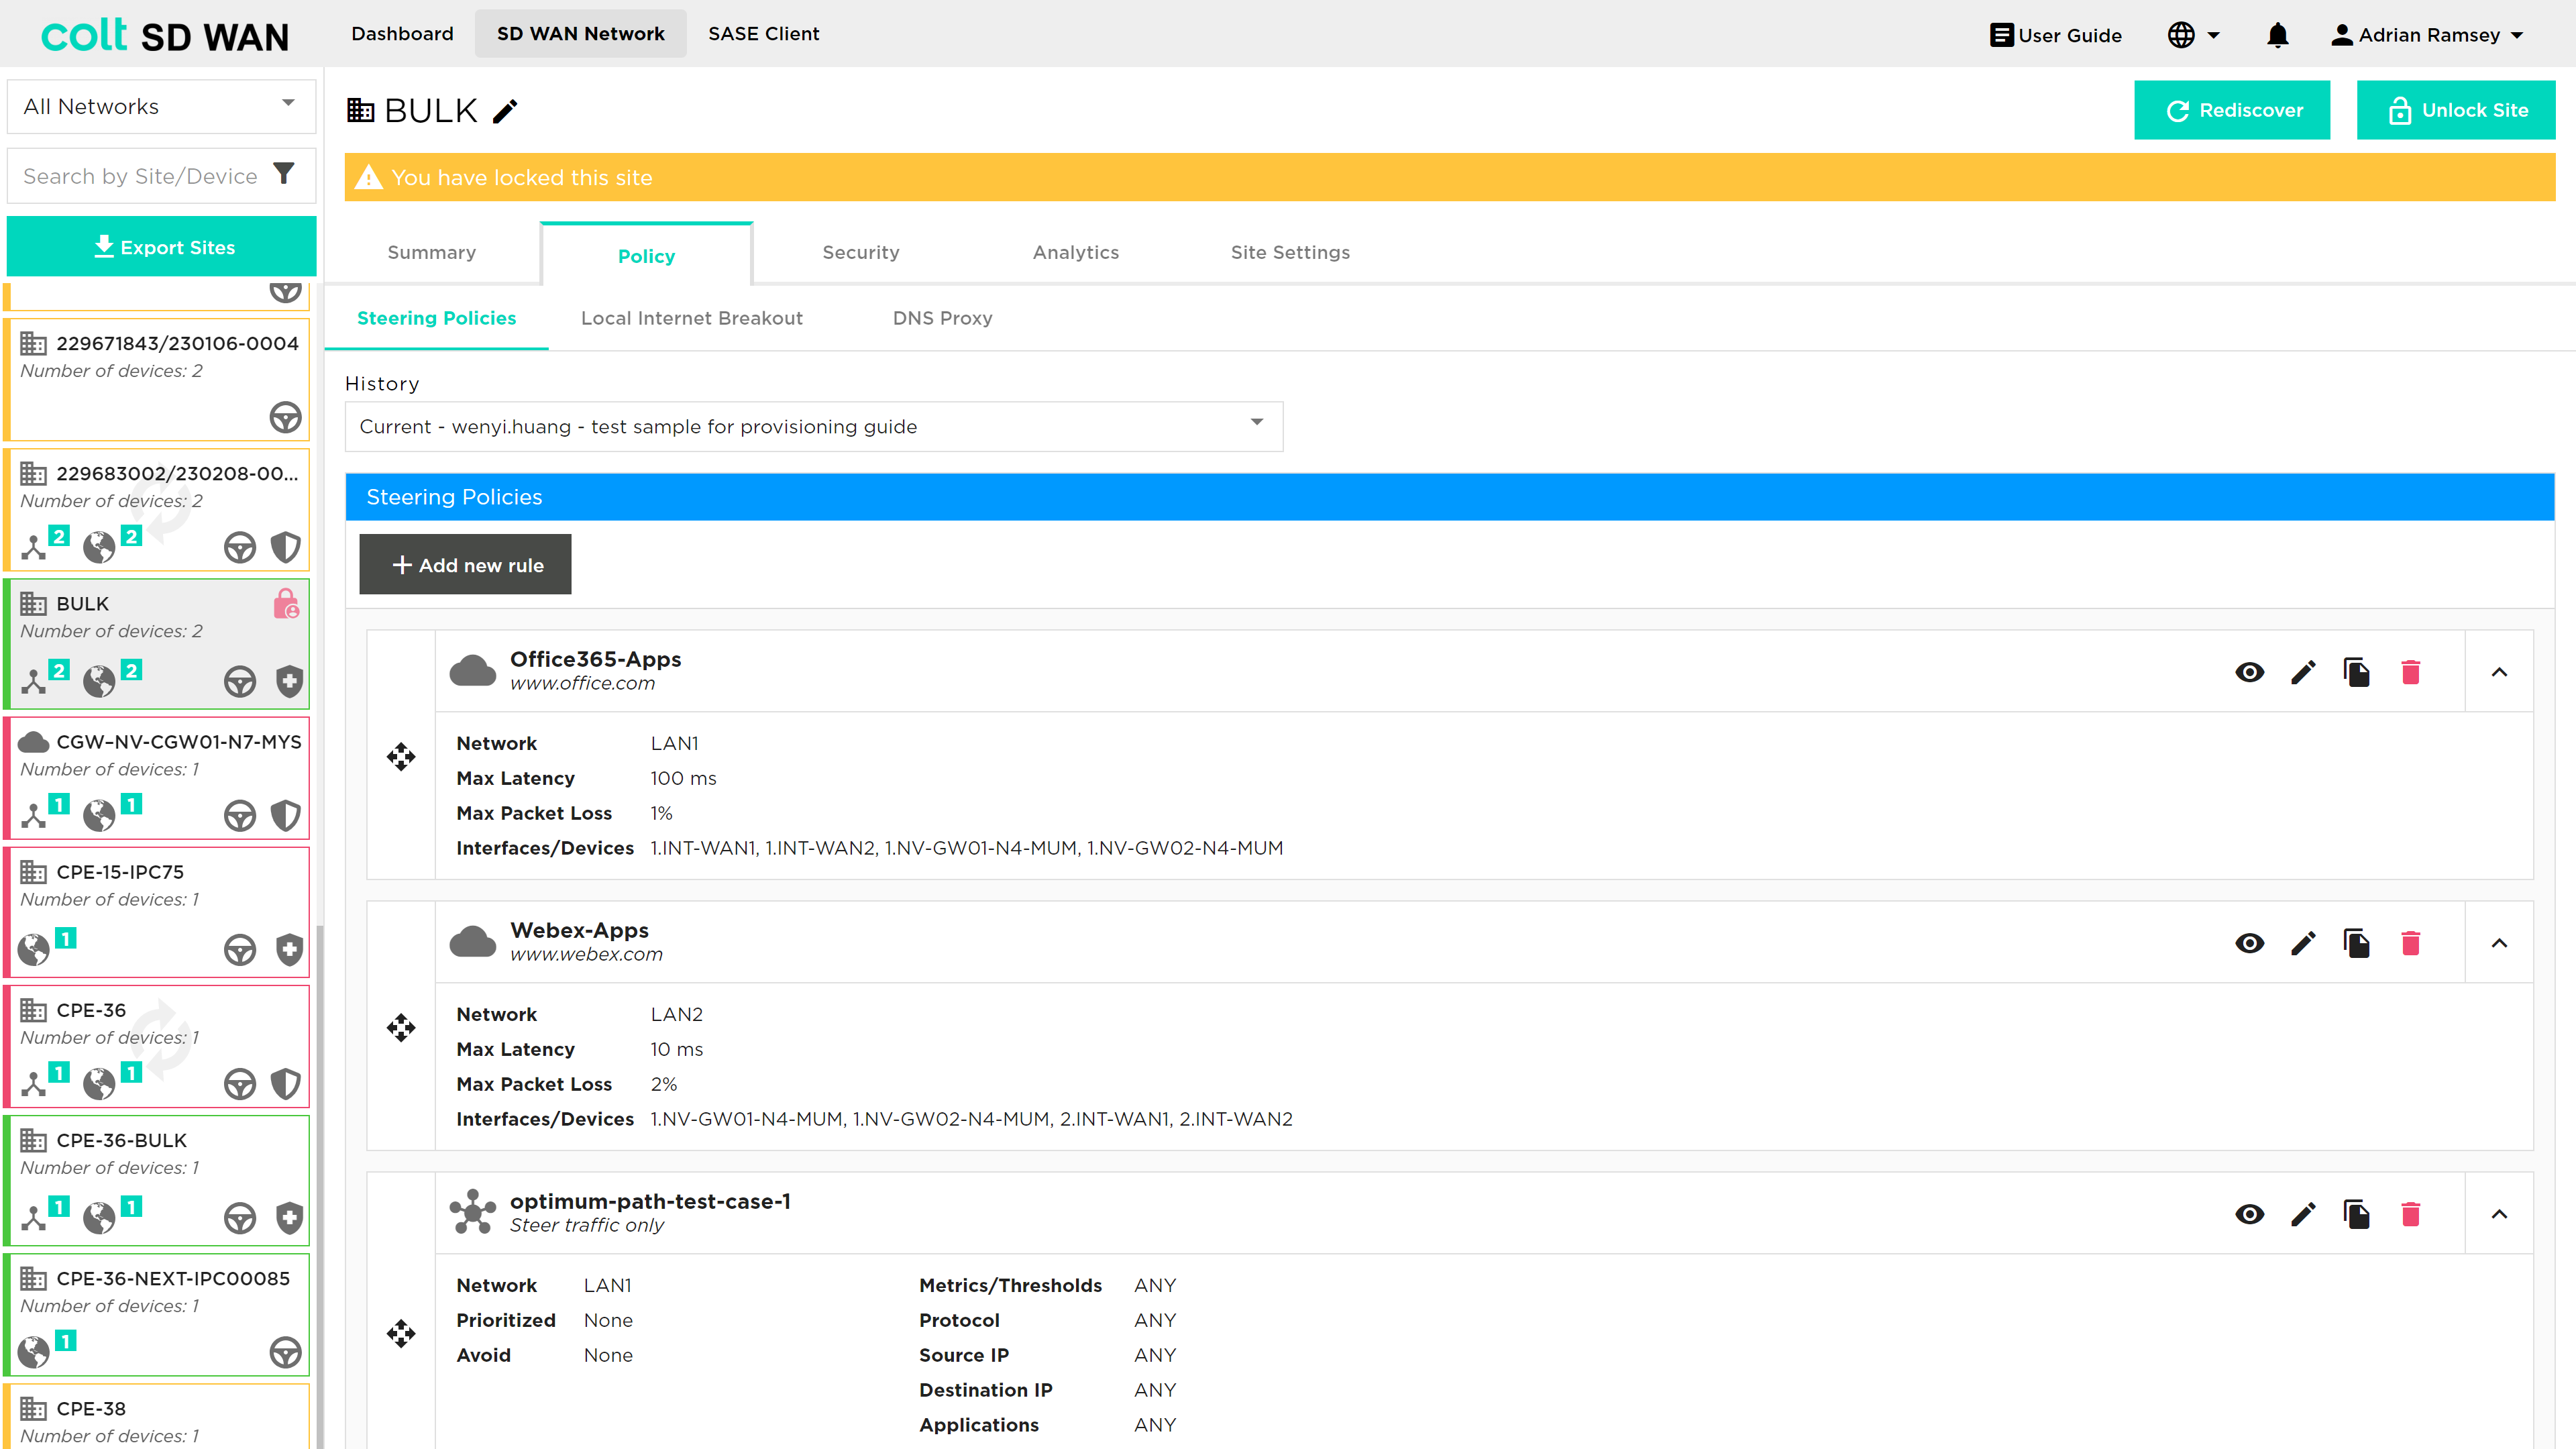
Task: Click Unlock Site button
Action: click(x=2456, y=110)
